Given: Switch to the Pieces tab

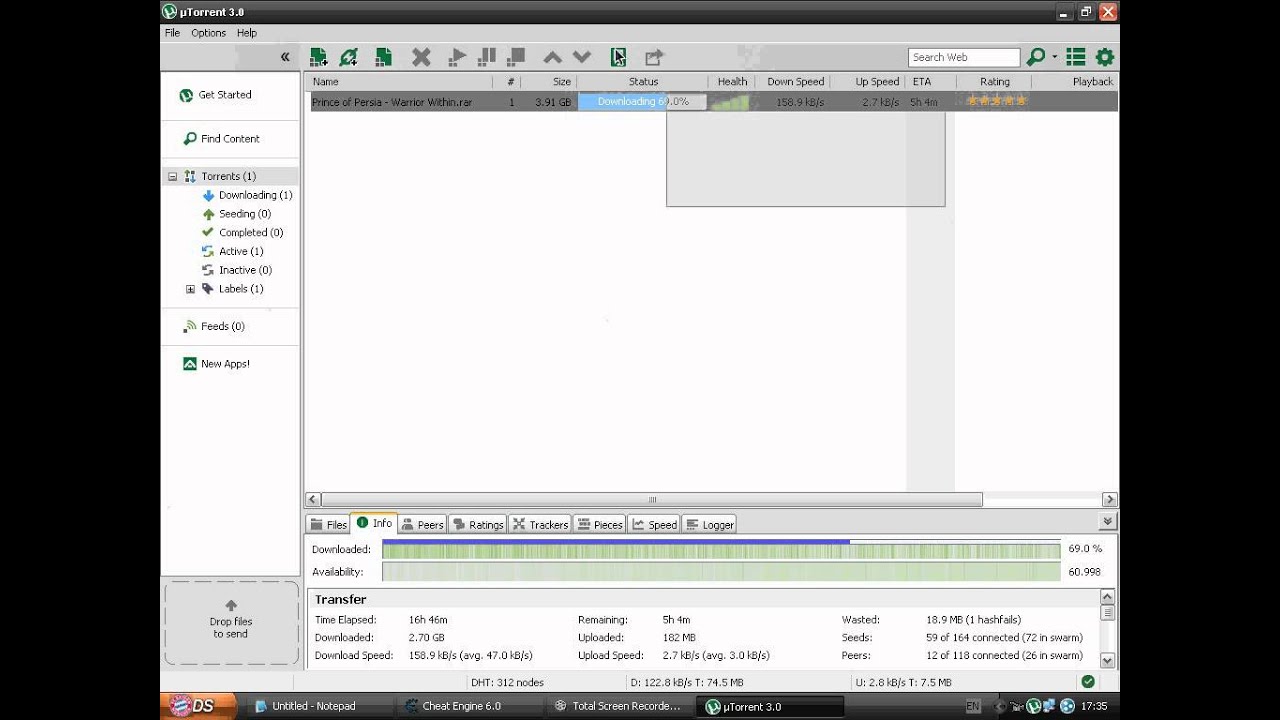Looking at the screenshot, I should [x=600, y=524].
